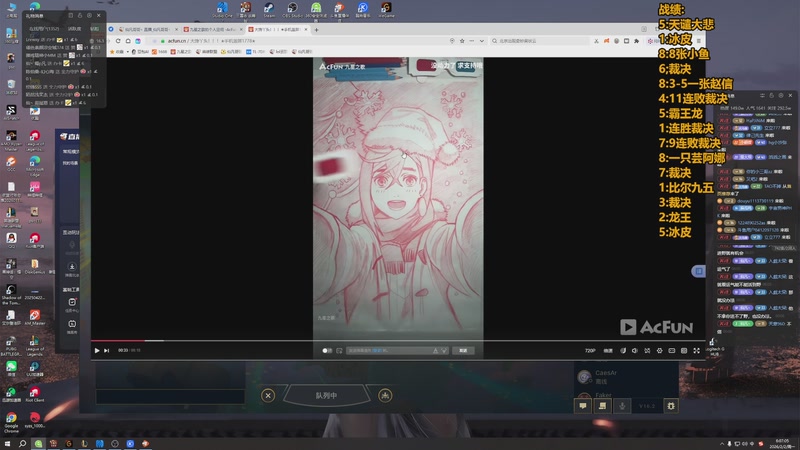The width and height of the screenshot is (800, 450).
Task: Open the Riot Client desktop shortcut
Action: [x=35, y=394]
